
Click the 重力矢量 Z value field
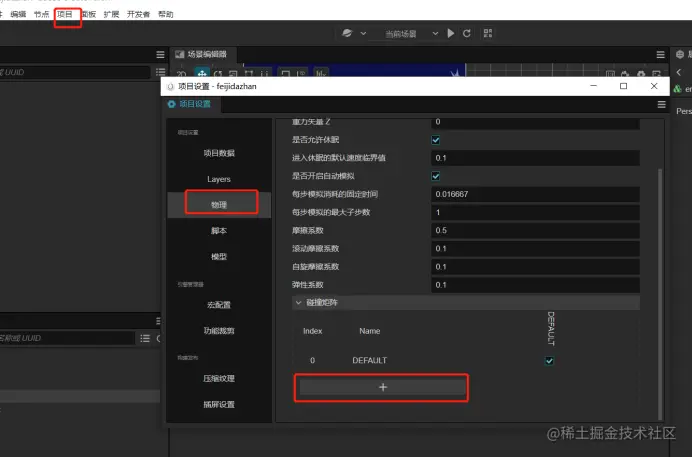click(535, 123)
